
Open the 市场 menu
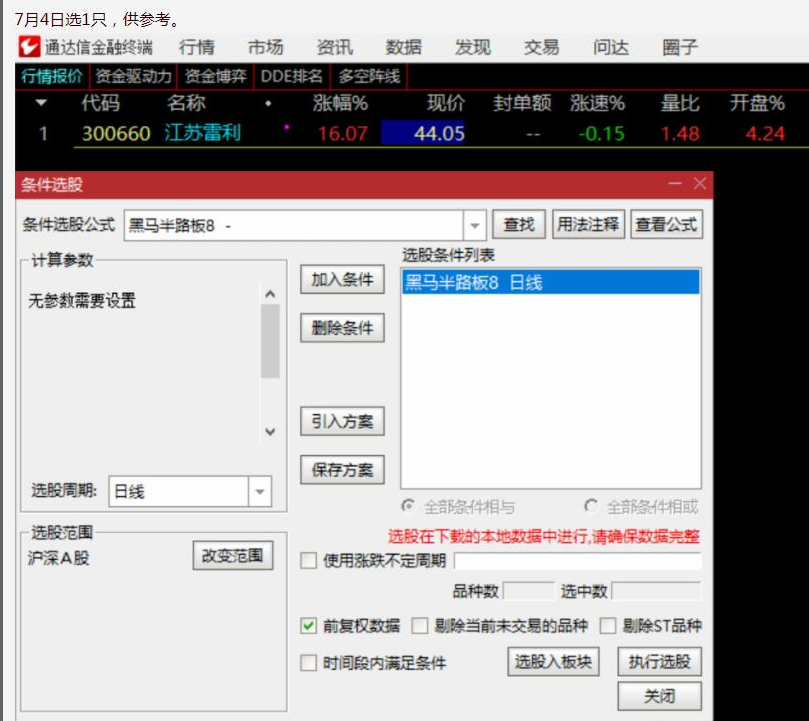(266, 47)
